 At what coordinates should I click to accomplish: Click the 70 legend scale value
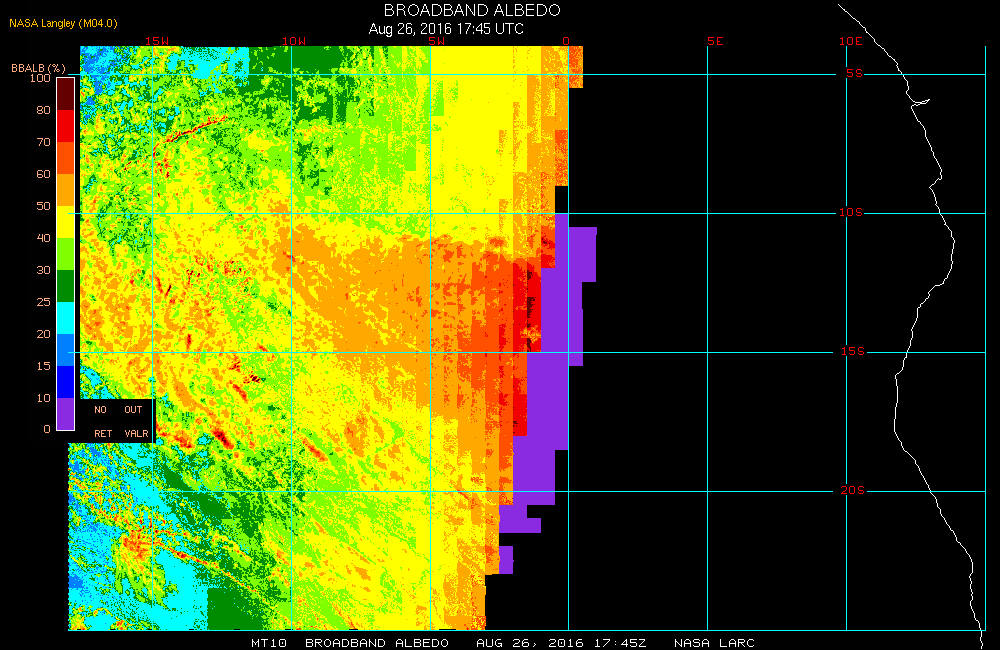tap(43, 142)
